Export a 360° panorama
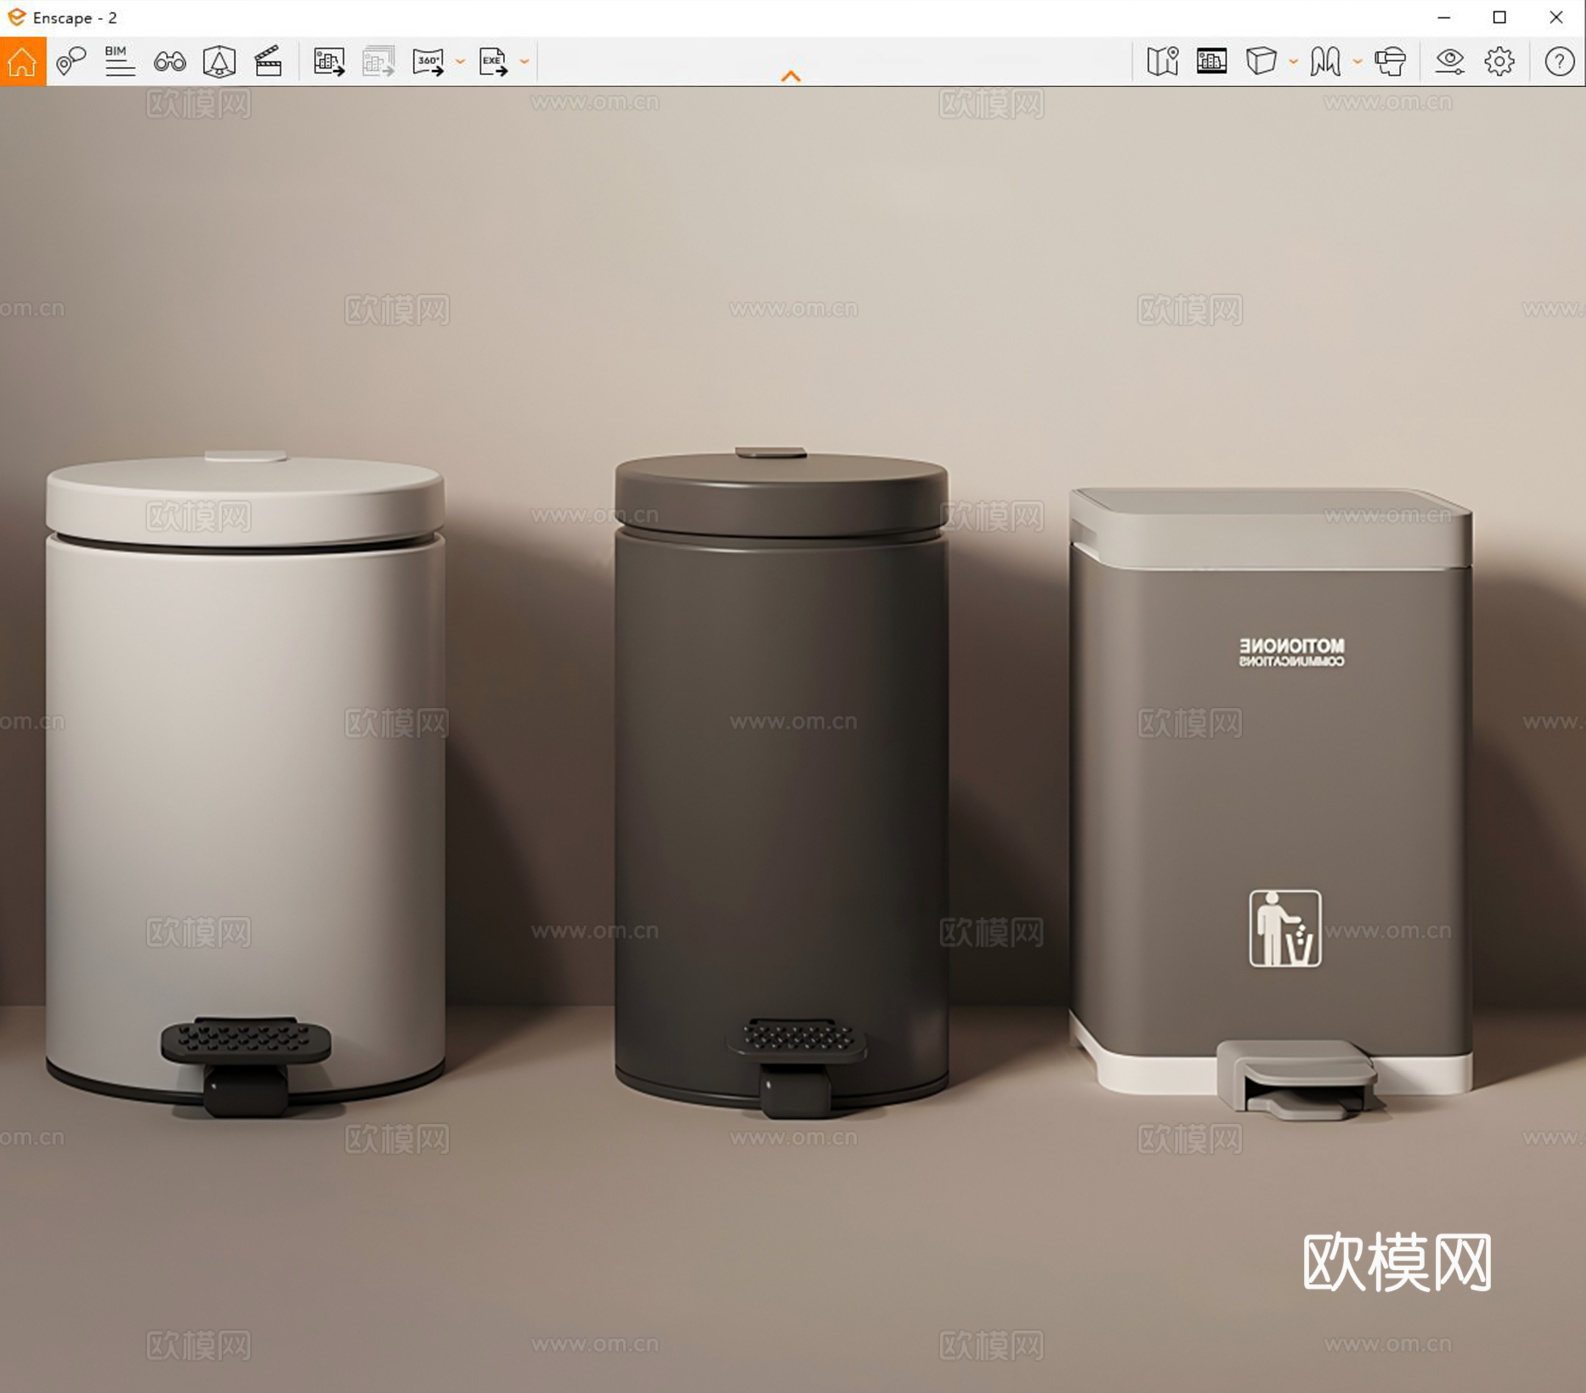The image size is (1586, 1393). [428, 62]
